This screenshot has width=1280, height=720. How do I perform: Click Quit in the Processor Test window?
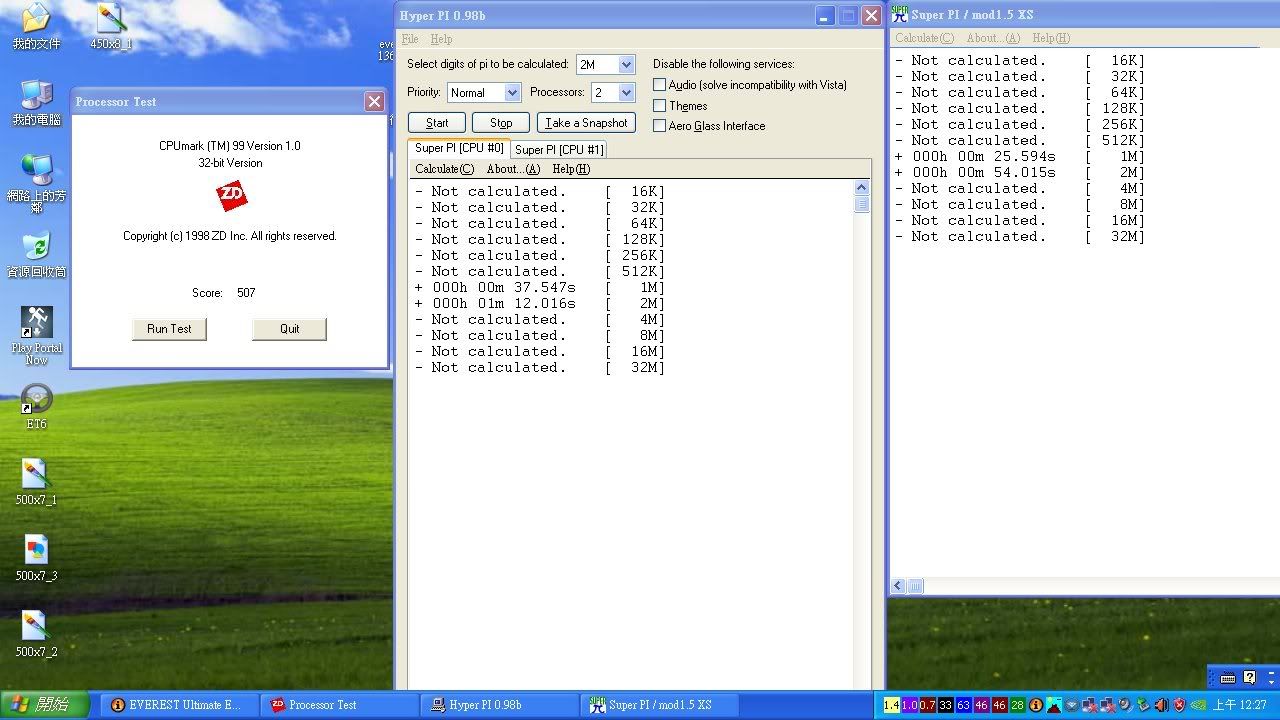pos(289,329)
